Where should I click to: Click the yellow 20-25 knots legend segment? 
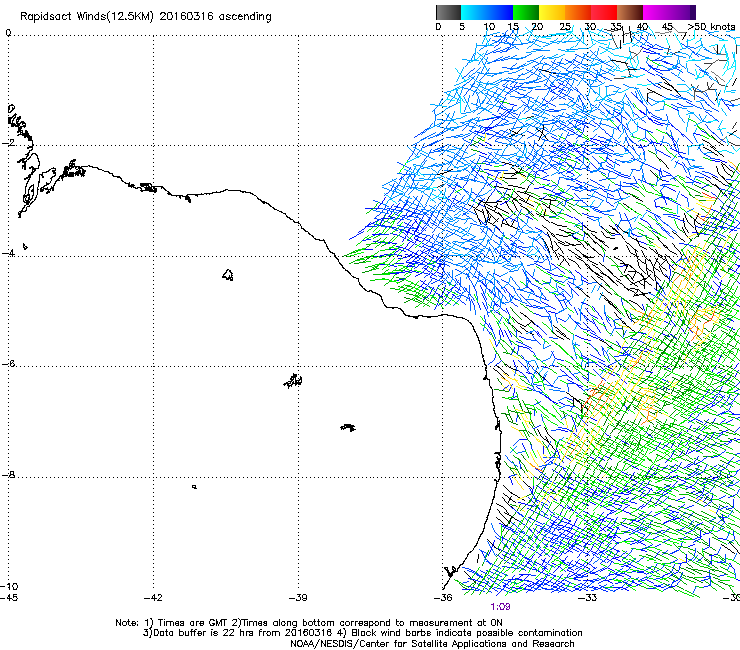pyautogui.click(x=552, y=12)
